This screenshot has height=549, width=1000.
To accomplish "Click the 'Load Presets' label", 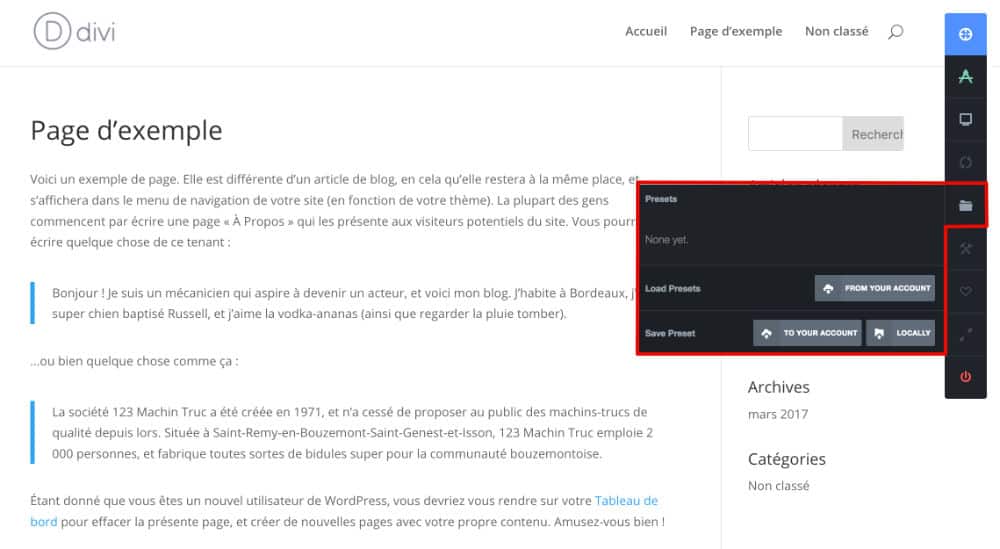I will [x=672, y=289].
